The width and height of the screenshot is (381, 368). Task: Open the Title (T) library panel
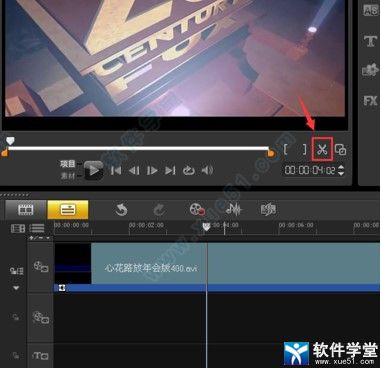pyautogui.click(x=370, y=41)
